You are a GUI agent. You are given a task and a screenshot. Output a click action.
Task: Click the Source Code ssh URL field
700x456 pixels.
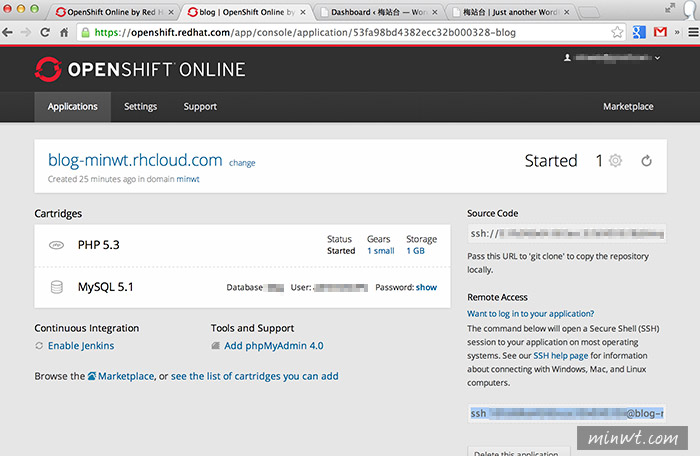pyautogui.click(x=567, y=234)
